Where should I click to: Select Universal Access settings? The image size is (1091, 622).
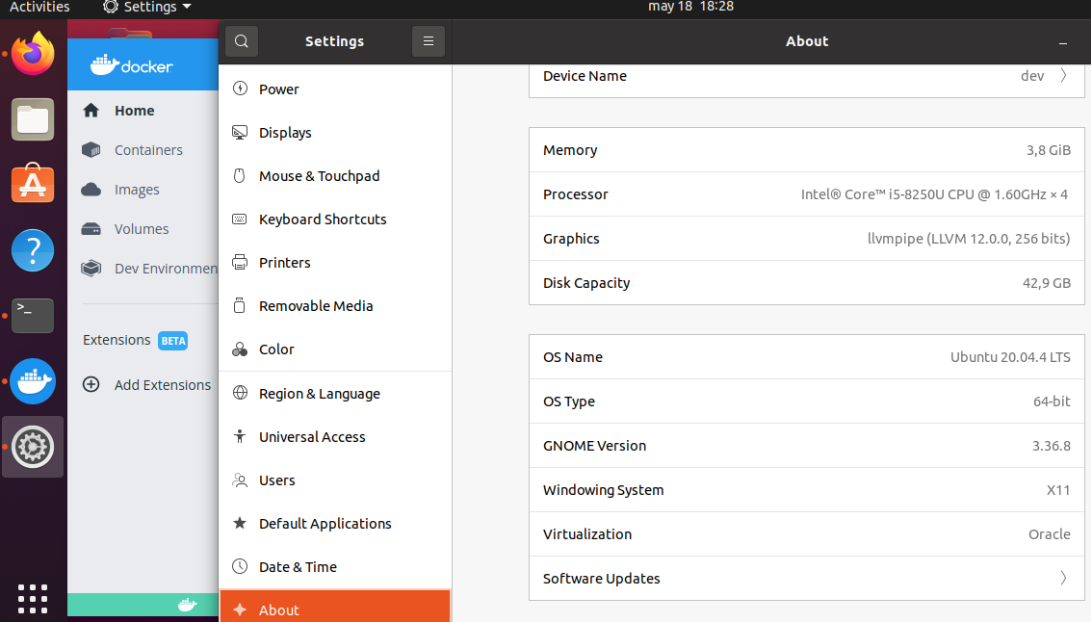click(x=335, y=436)
